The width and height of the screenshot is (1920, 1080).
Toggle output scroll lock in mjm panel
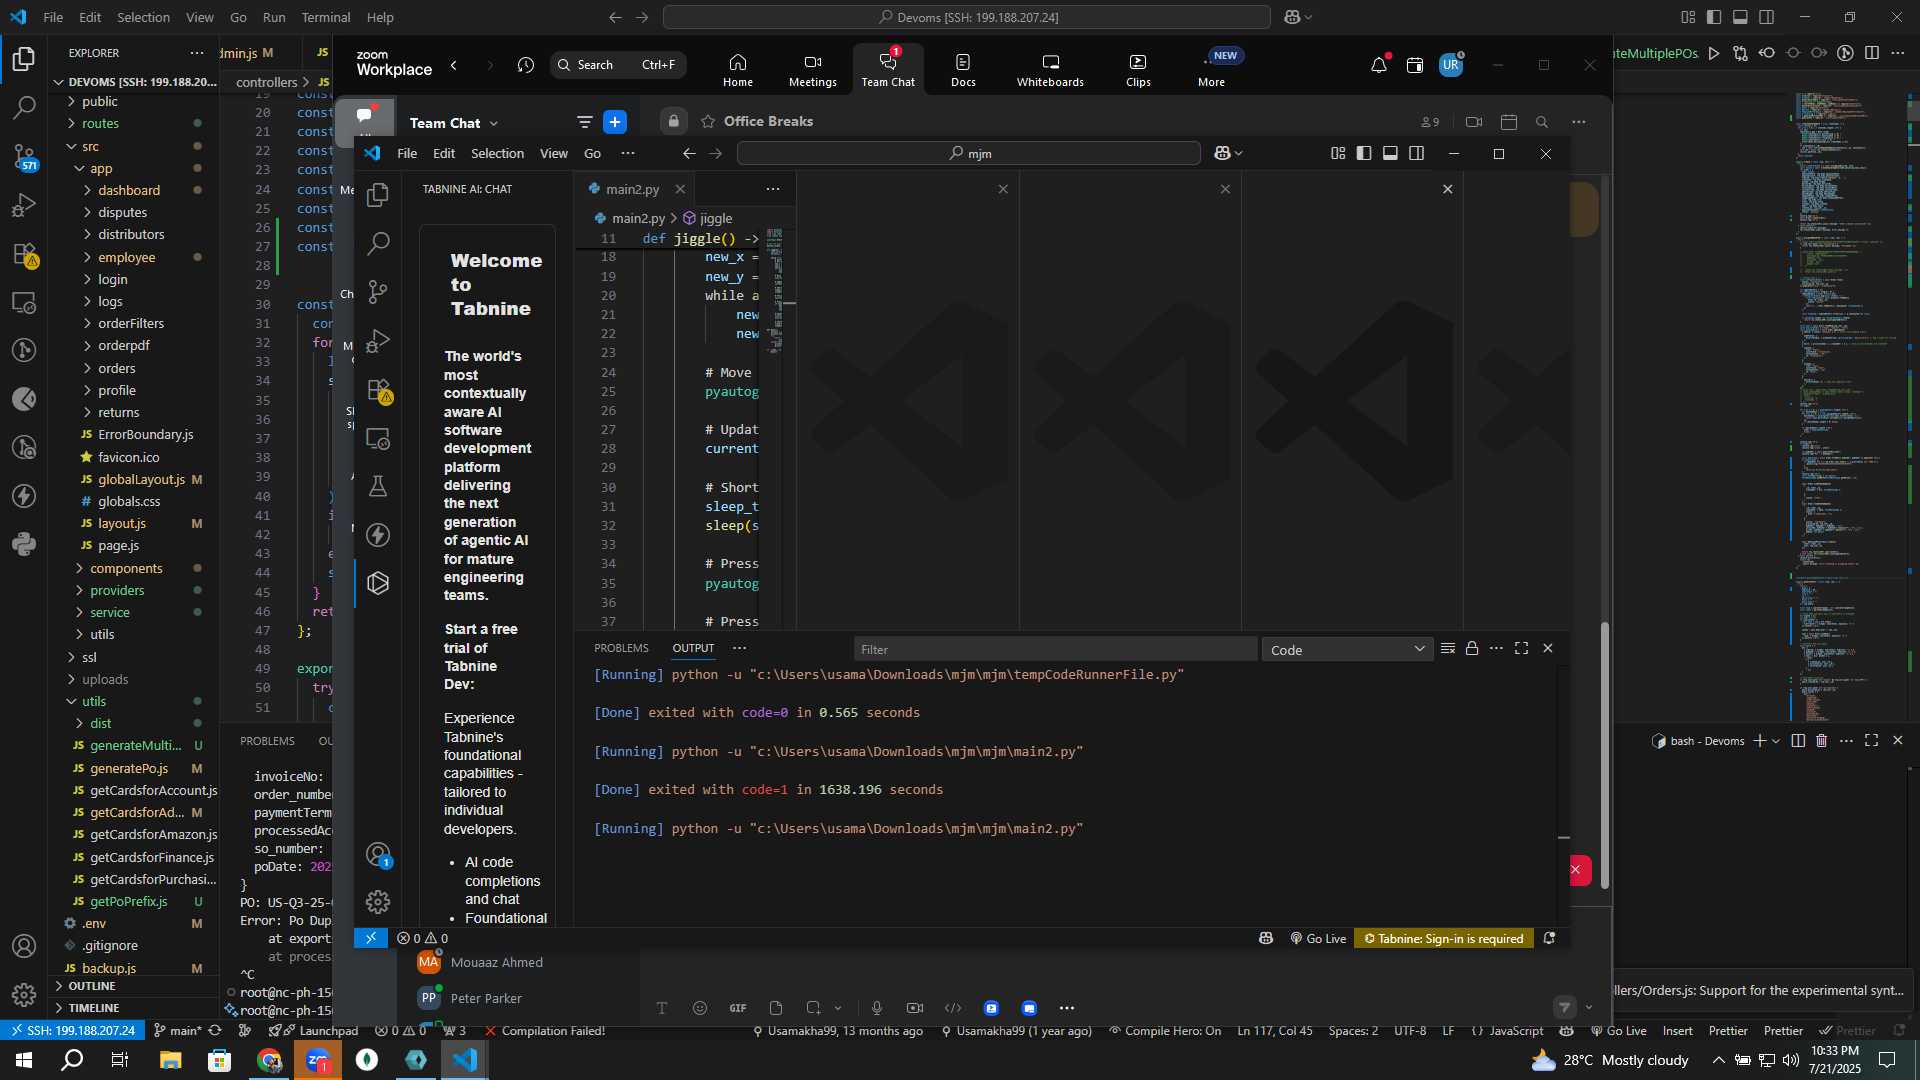(1472, 649)
